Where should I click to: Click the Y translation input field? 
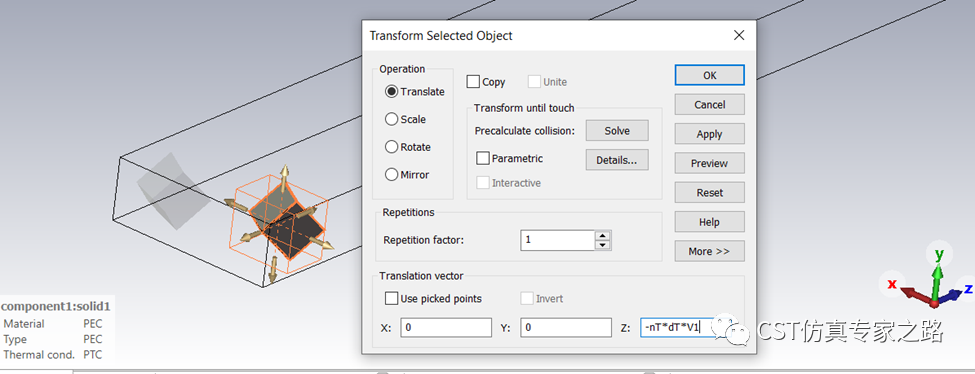point(566,327)
